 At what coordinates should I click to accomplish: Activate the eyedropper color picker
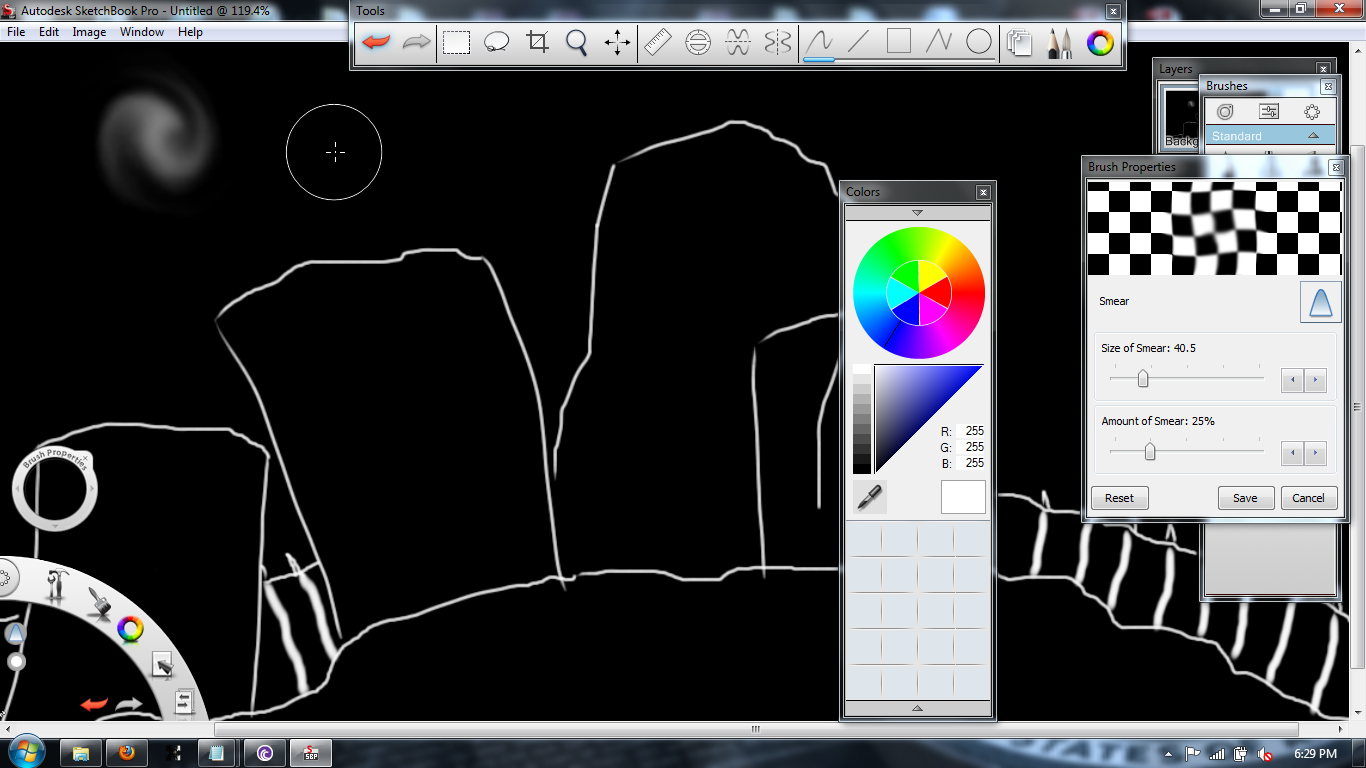870,497
